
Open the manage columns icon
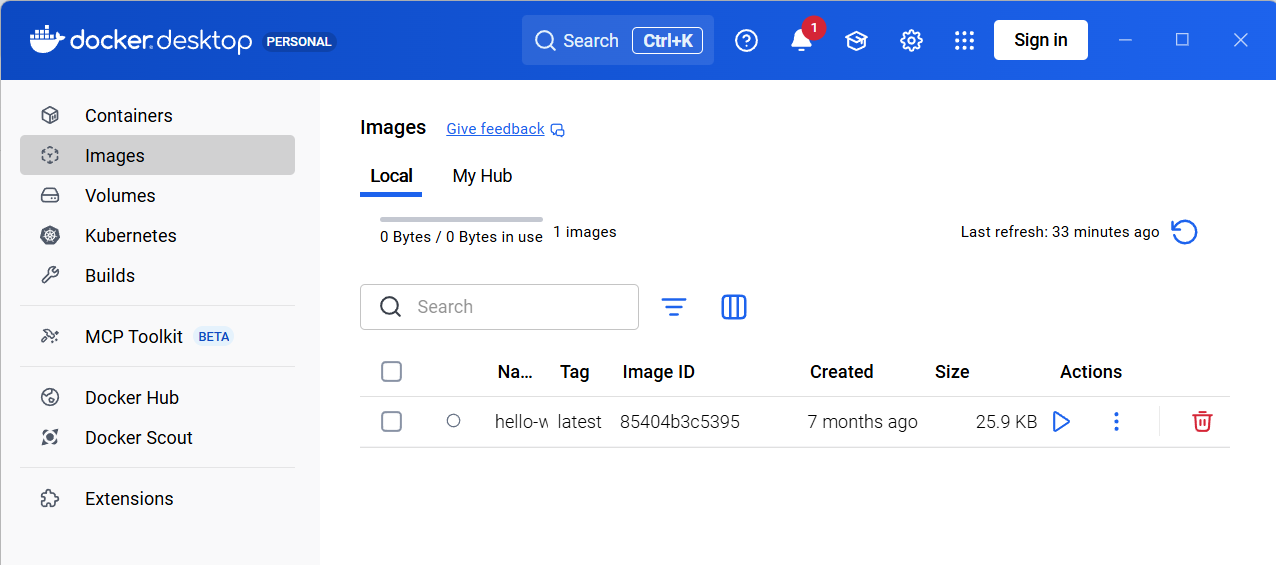tap(734, 307)
